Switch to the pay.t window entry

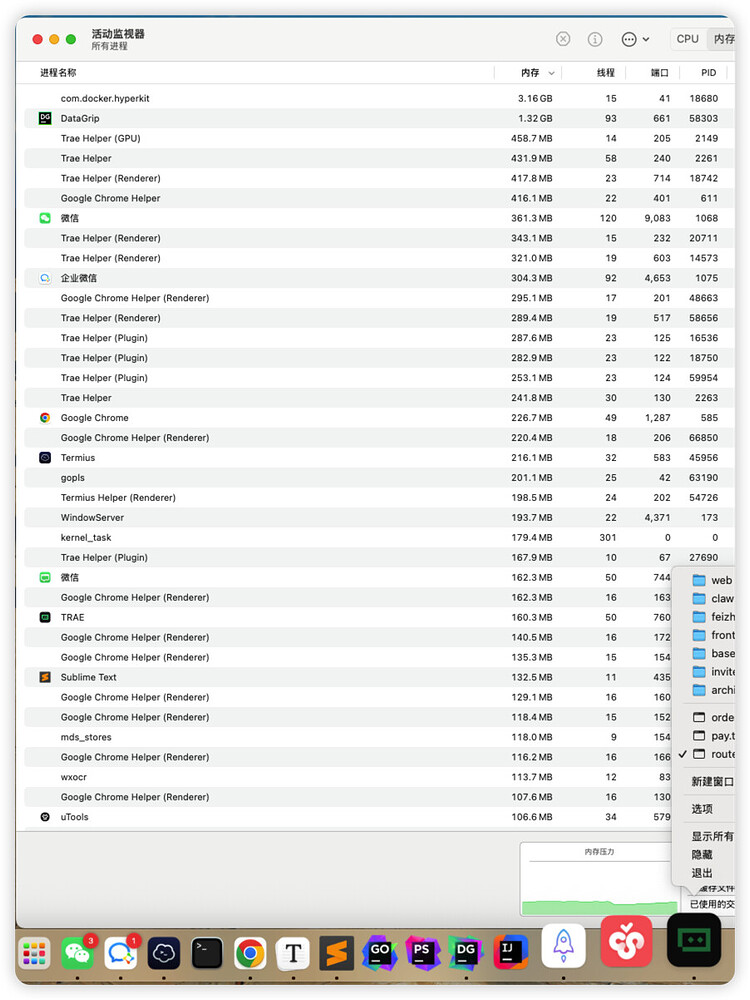pyautogui.click(x=712, y=736)
